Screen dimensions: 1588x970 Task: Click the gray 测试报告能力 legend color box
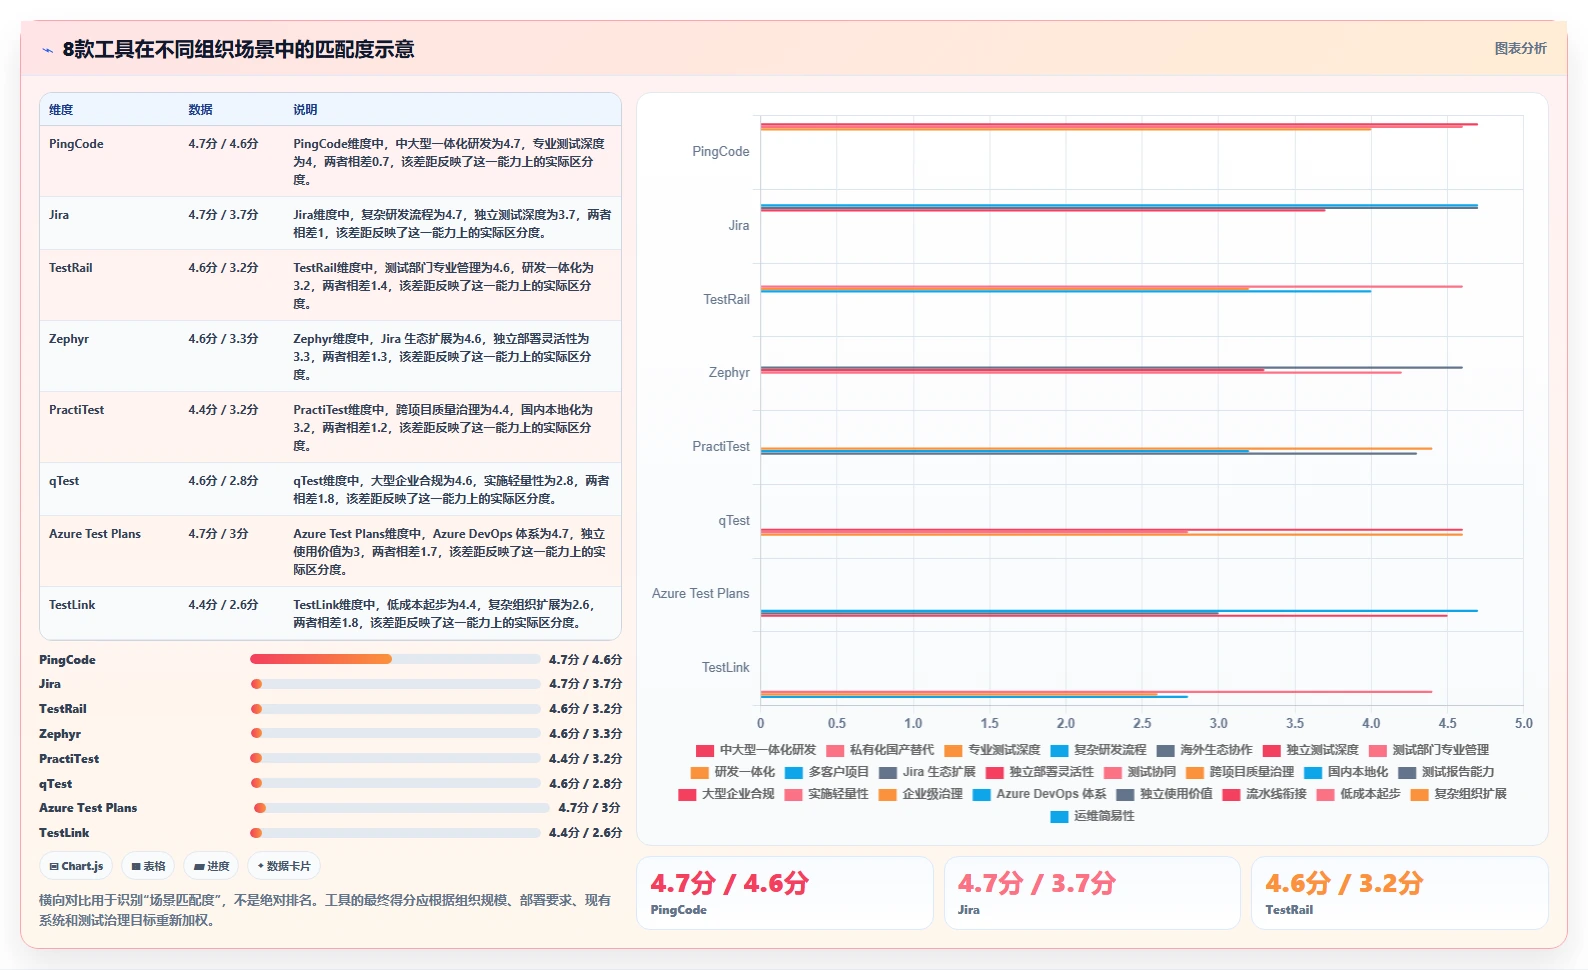coord(1407,772)
